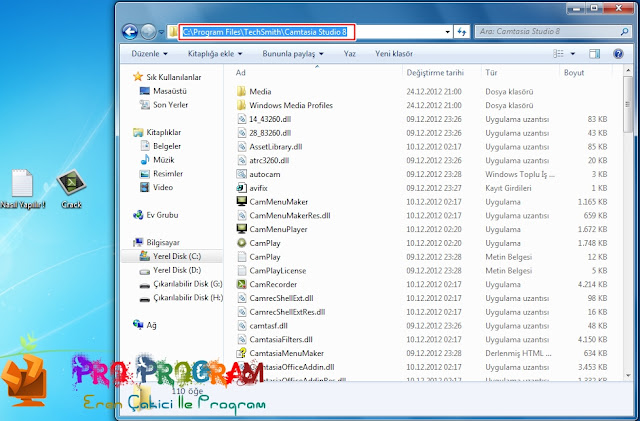Select Yerel Disk (C:) drive
This screenshot has width=640, height=421.
click(x=176, y=256)
